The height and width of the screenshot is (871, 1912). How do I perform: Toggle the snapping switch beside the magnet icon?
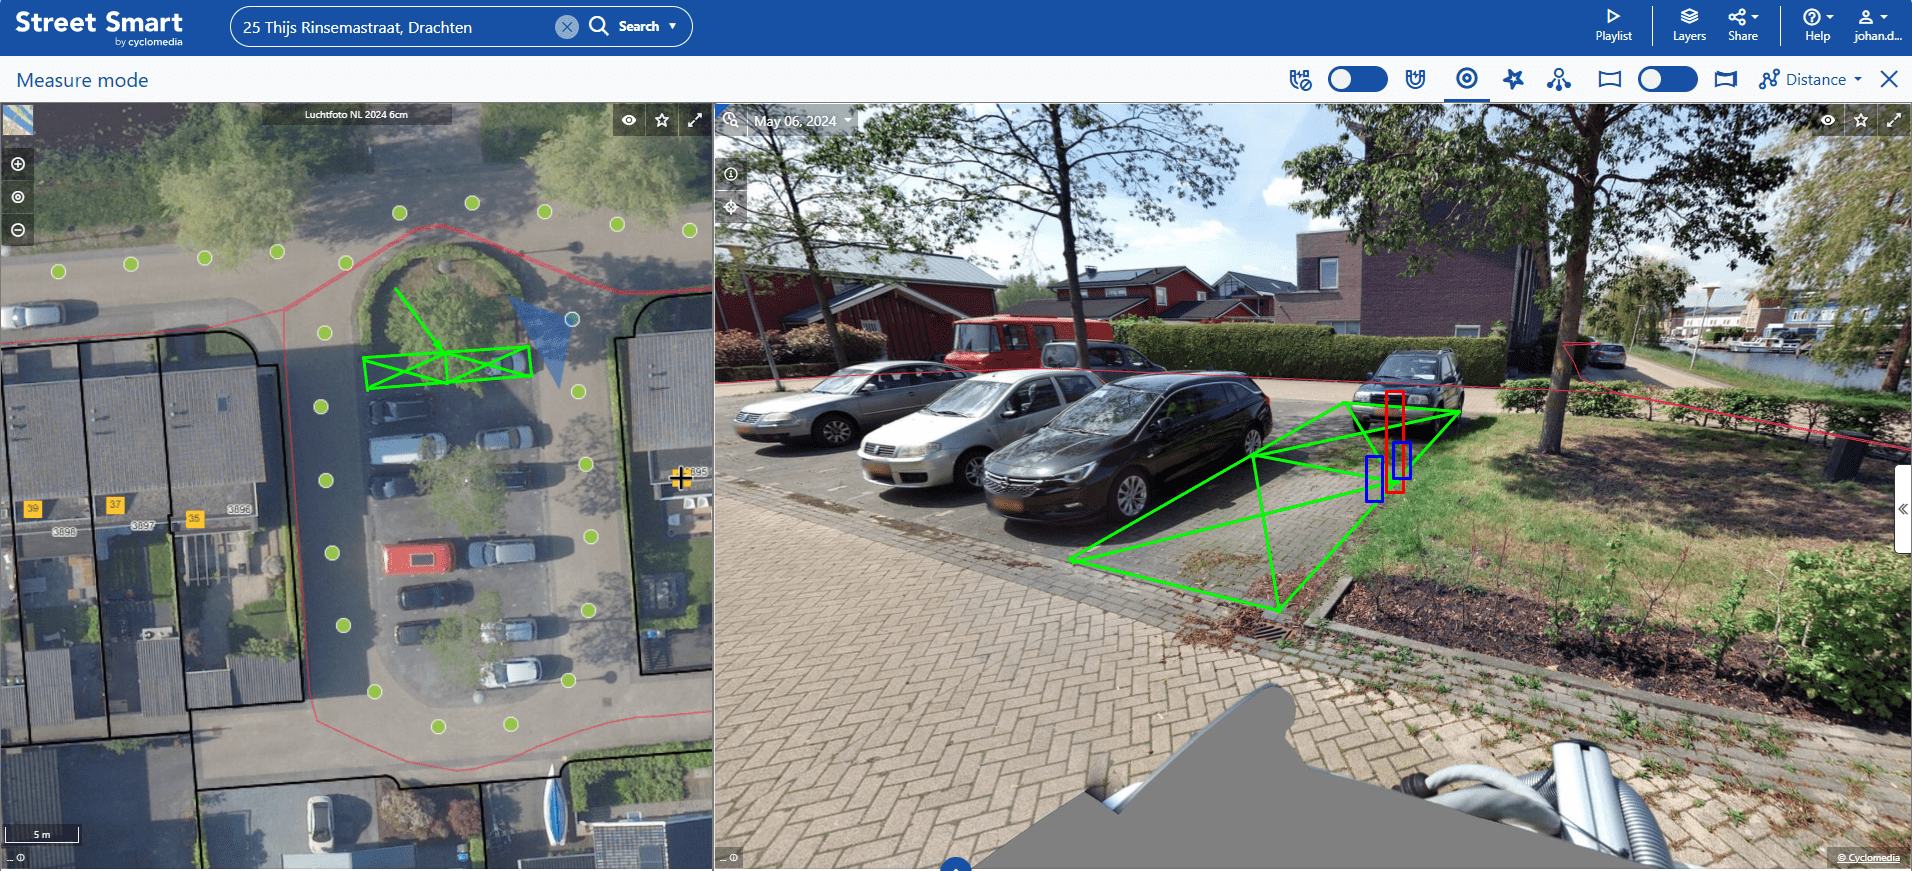click(1357, 79)
